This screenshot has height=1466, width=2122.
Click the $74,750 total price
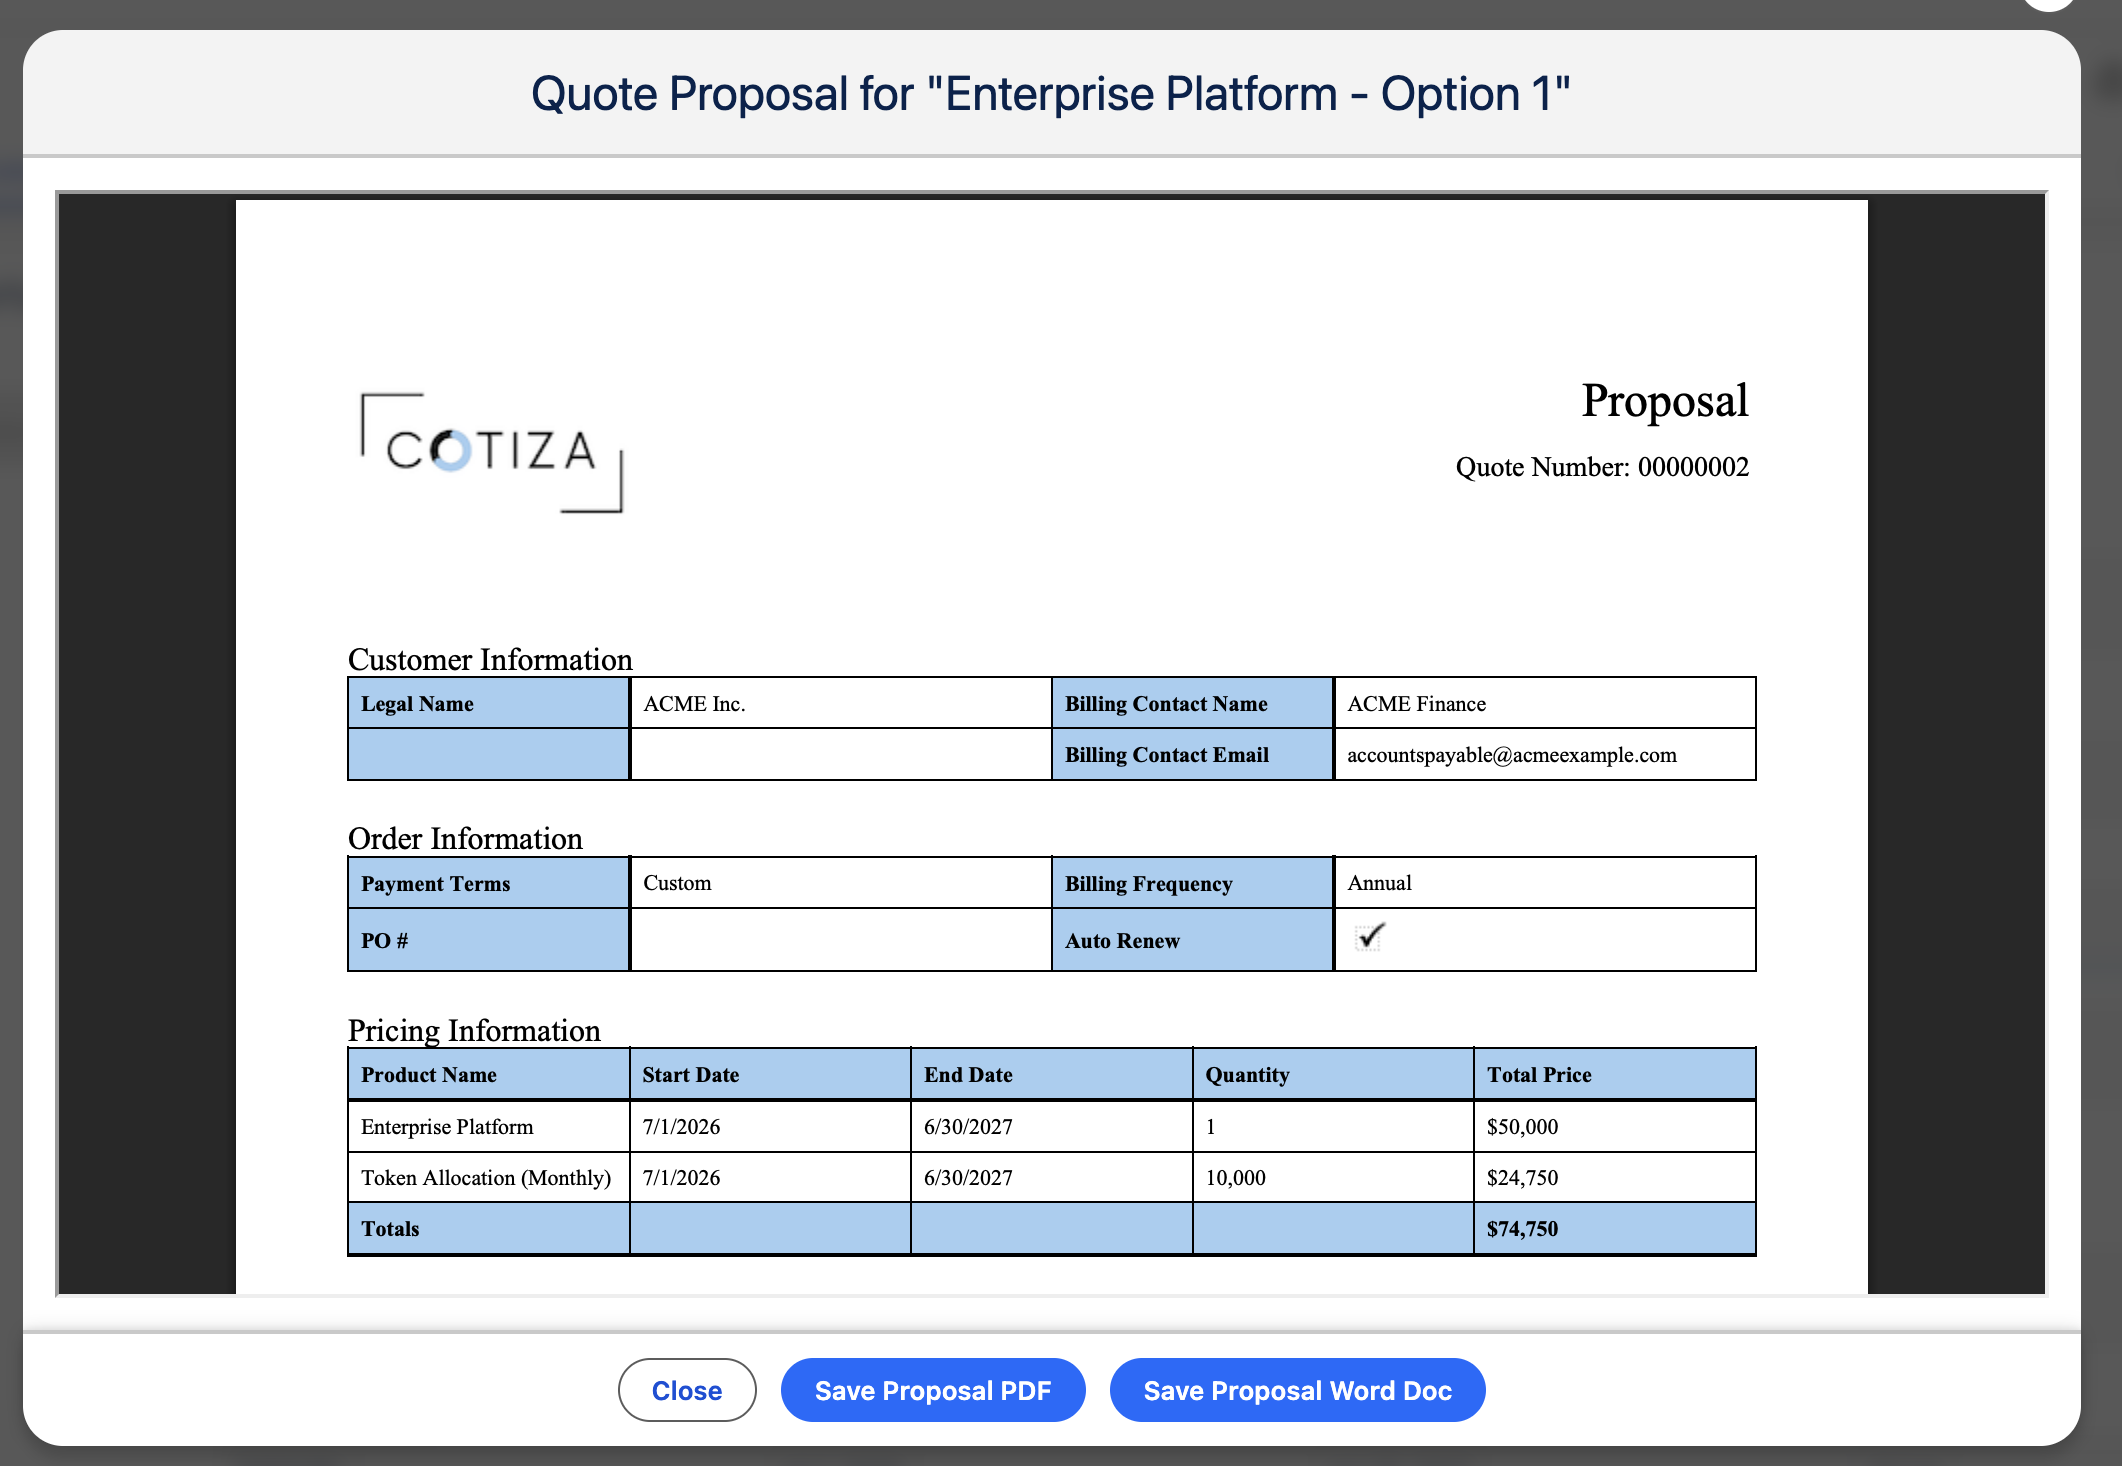[x=1523, y=1229]
